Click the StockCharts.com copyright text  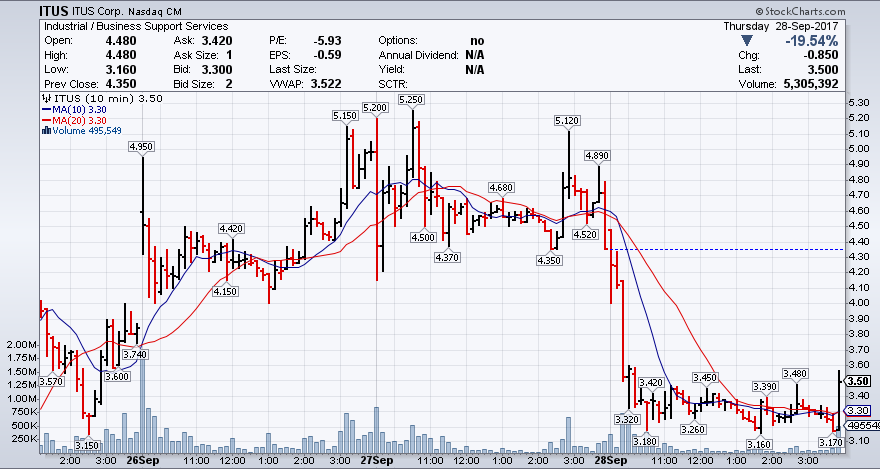point(829,10)
